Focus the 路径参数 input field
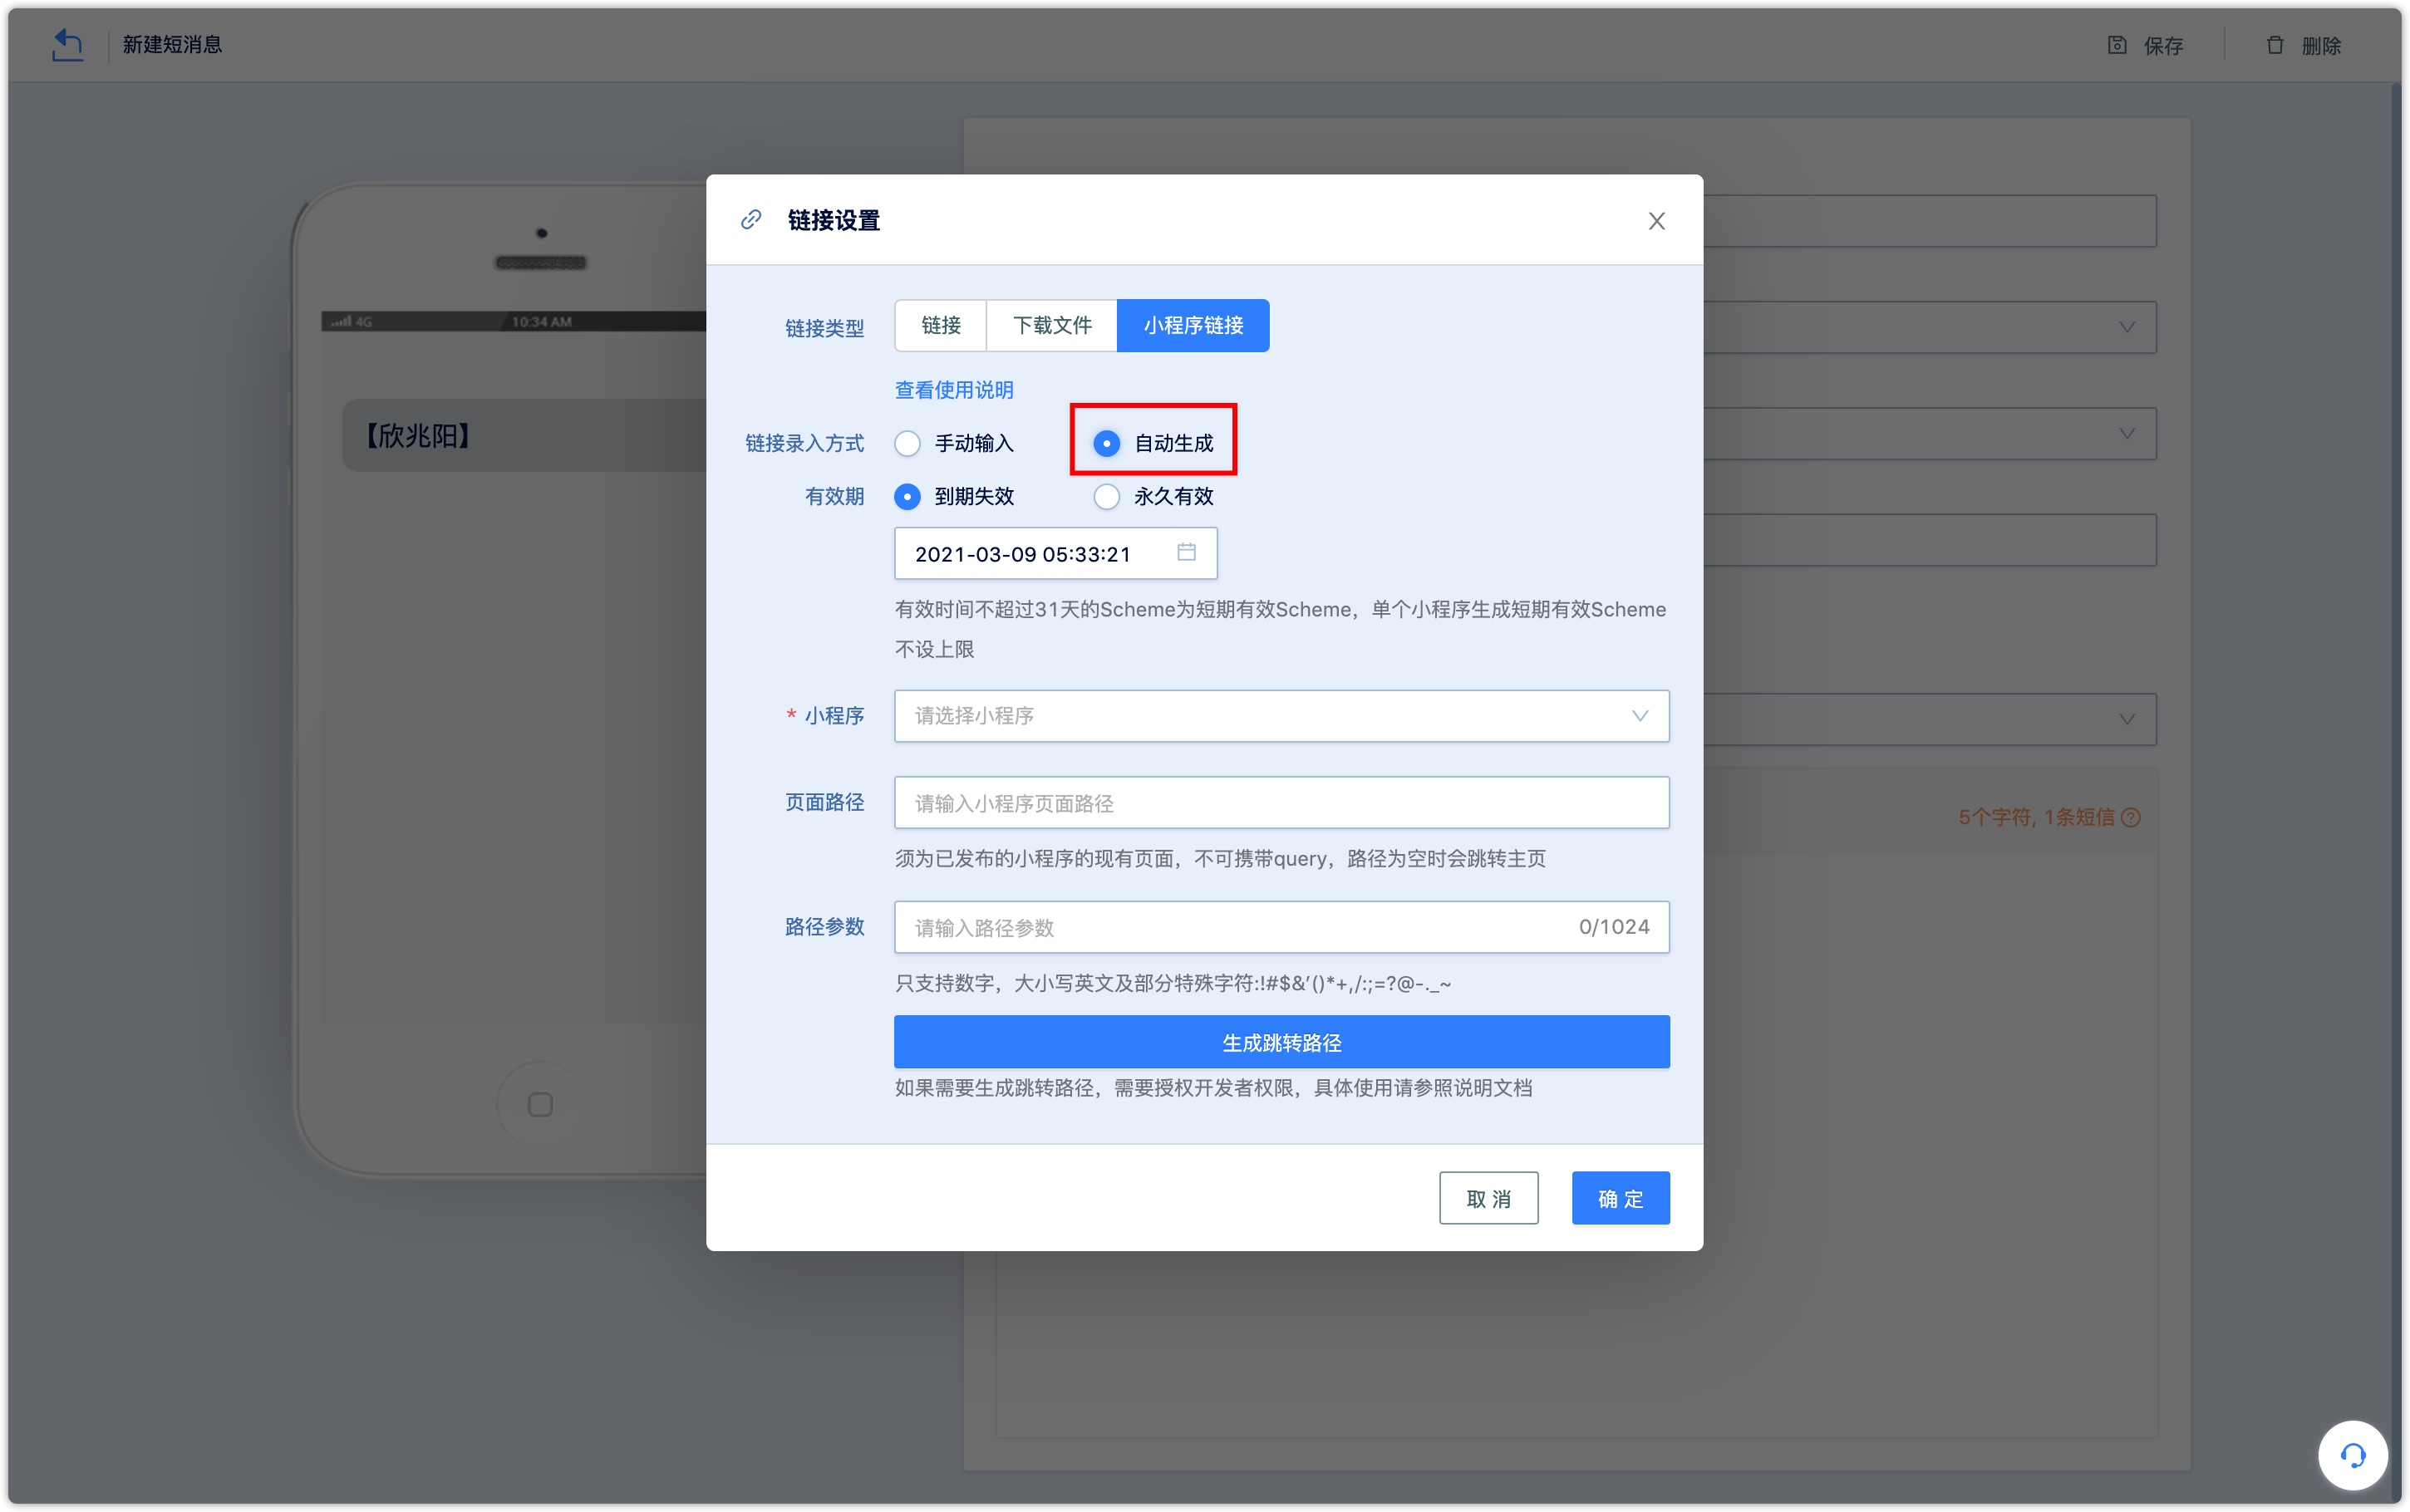Image resolution: width=2410 pixels, height=1512 pixels. point(1282,927)
